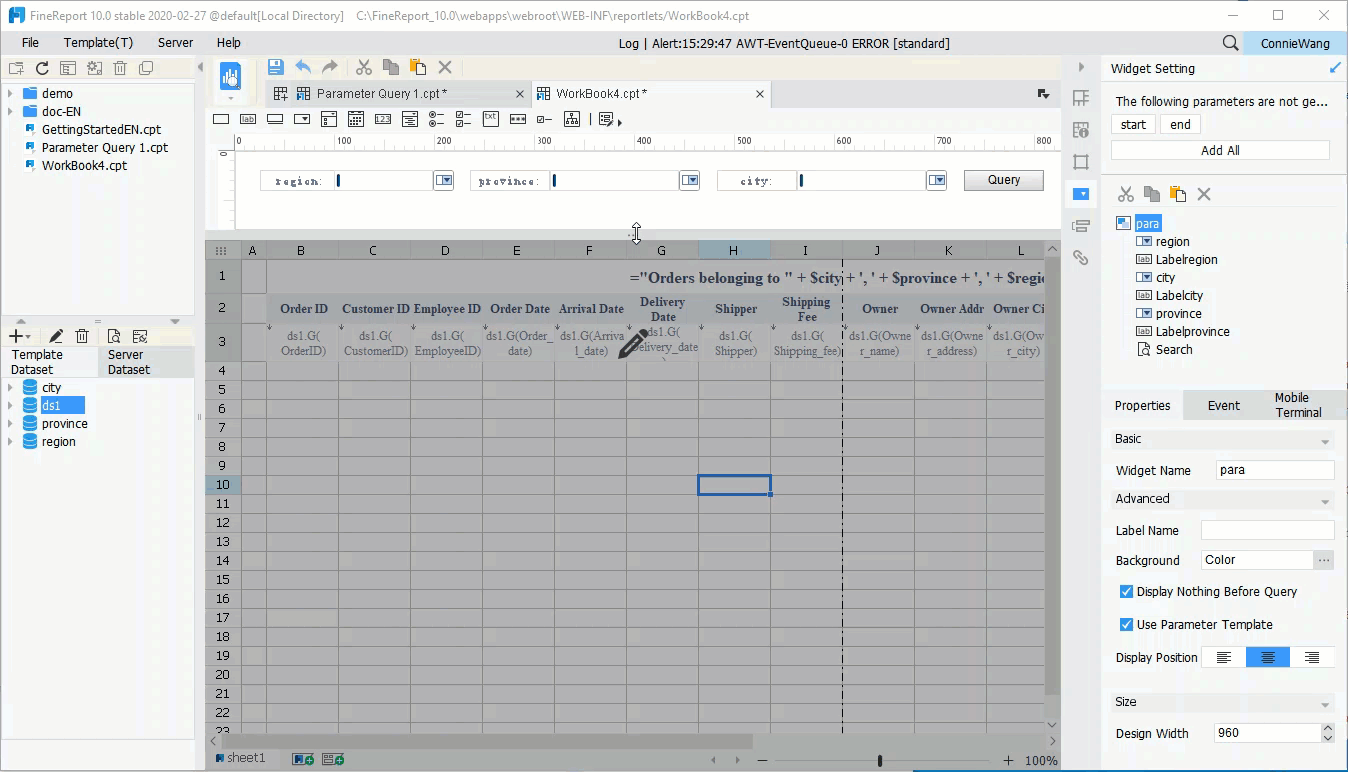
Task: Set display position to right align
Action: [1312, 657]
